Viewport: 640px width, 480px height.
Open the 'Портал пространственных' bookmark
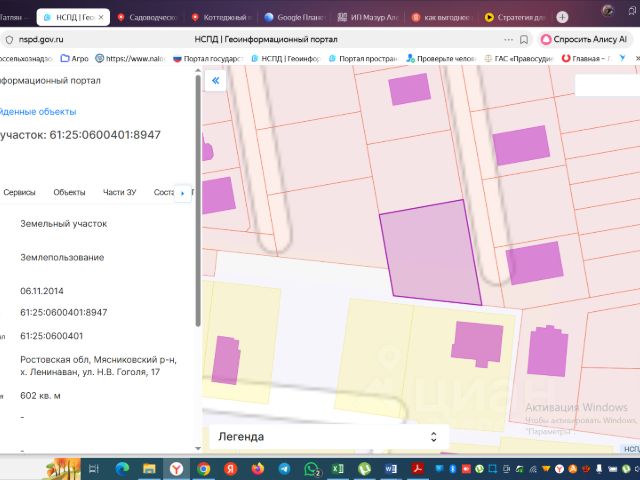363,58
